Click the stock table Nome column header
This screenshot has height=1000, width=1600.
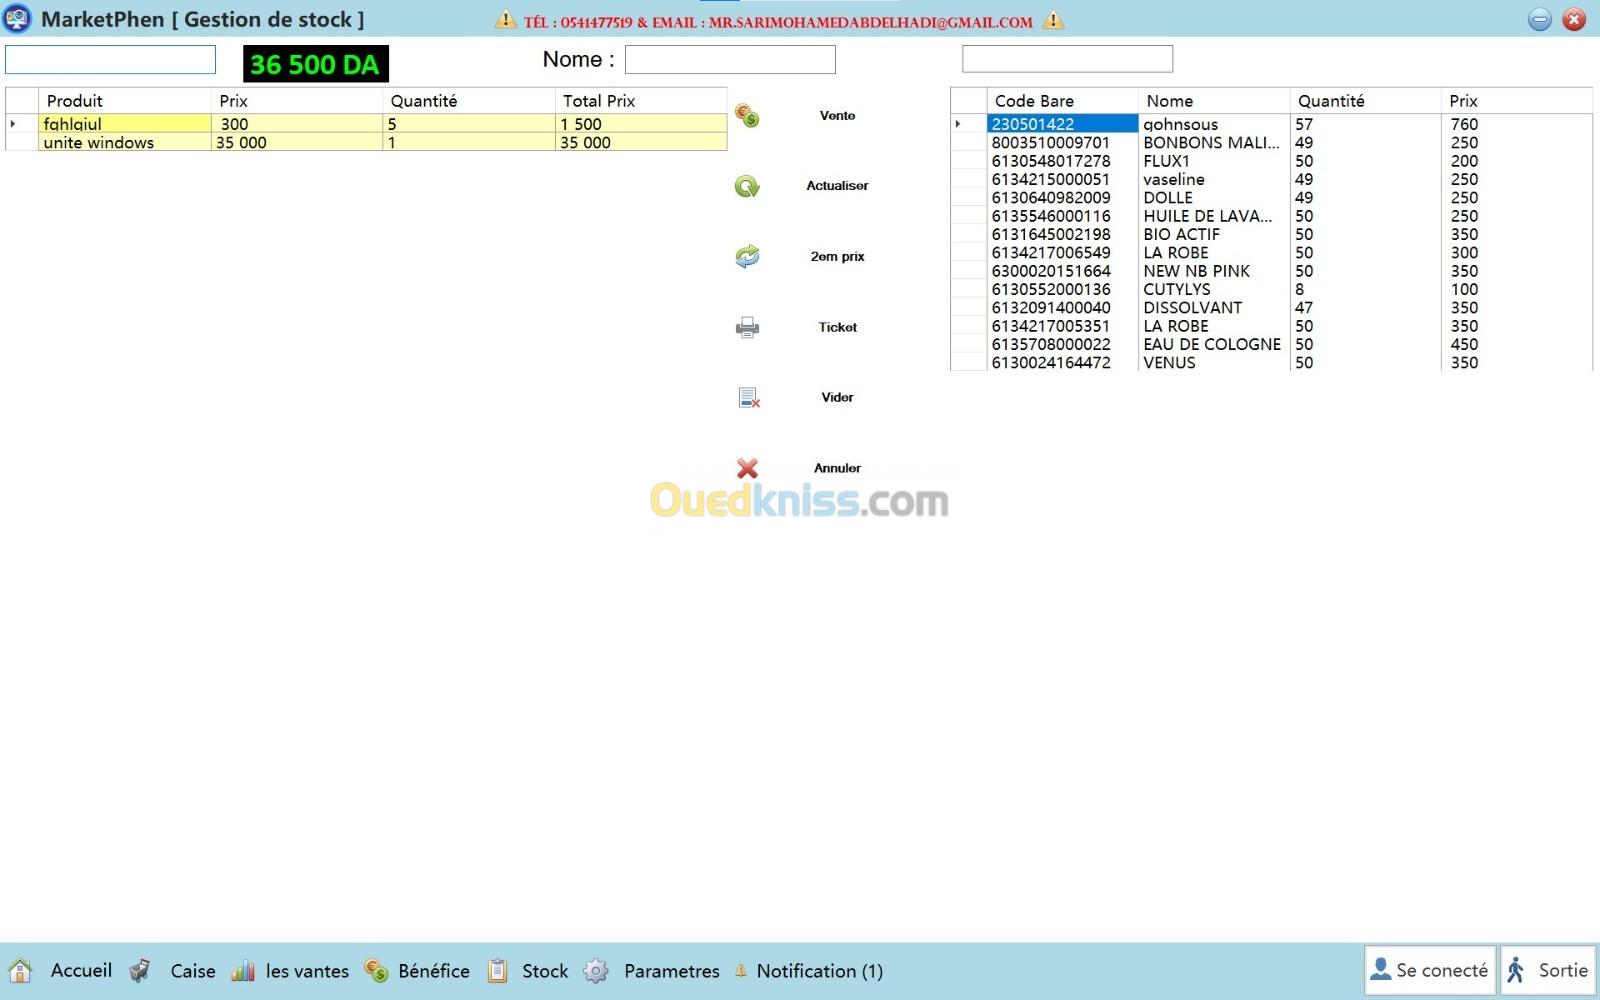click(x=1214, y=101)
